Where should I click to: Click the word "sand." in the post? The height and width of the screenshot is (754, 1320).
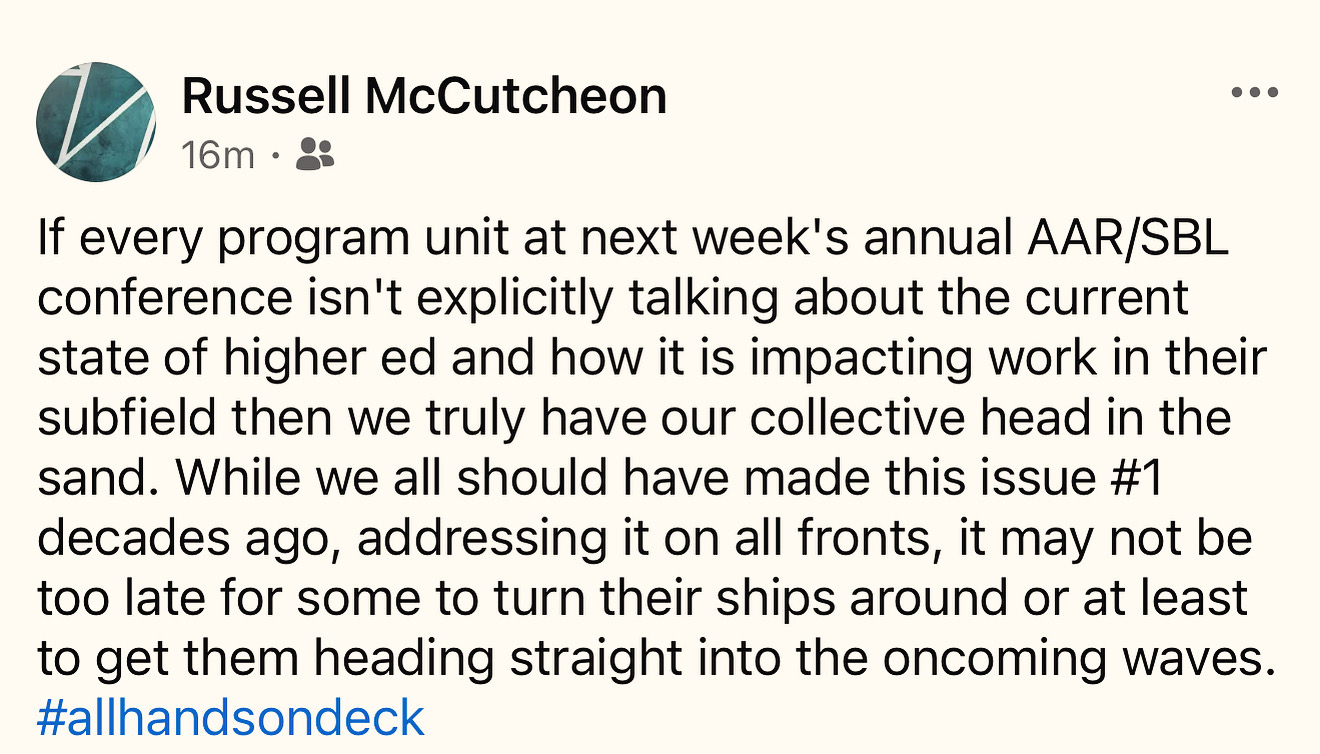(97, 479)
